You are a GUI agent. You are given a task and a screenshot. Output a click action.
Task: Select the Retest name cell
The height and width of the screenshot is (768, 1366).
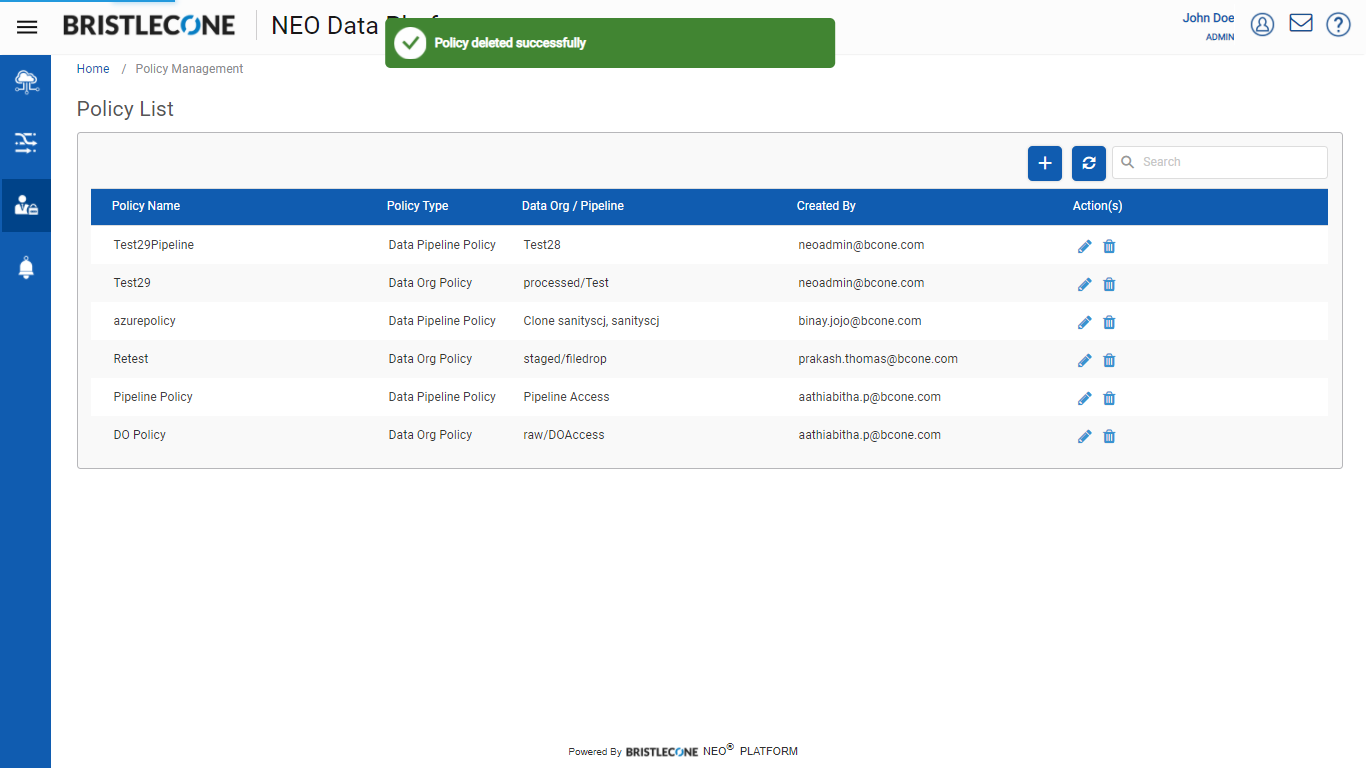click(131, 359)
